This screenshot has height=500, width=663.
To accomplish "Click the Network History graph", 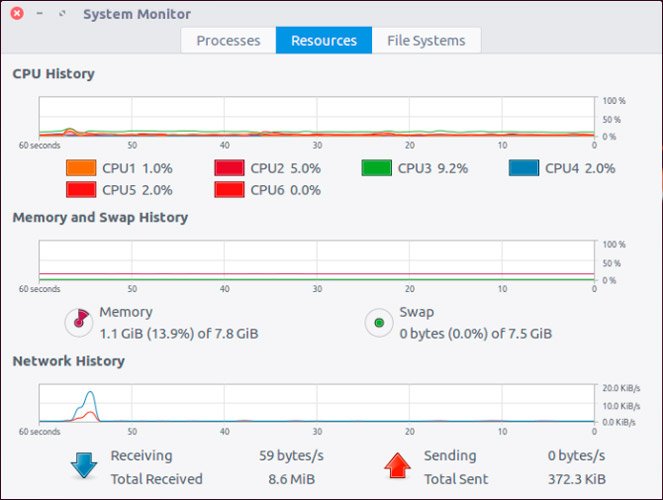I will pyautogui.click(x=317, y=403).
